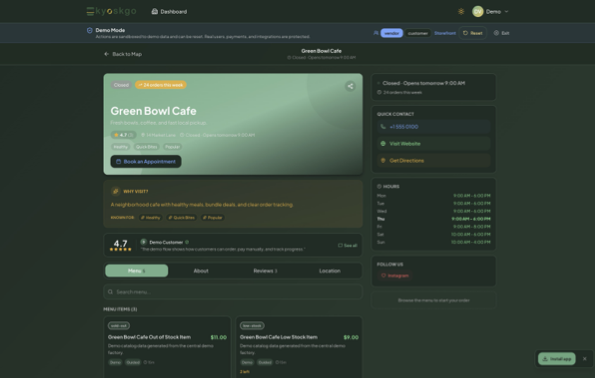
Task: Click Monday hours row
Action: pos(433,196)
